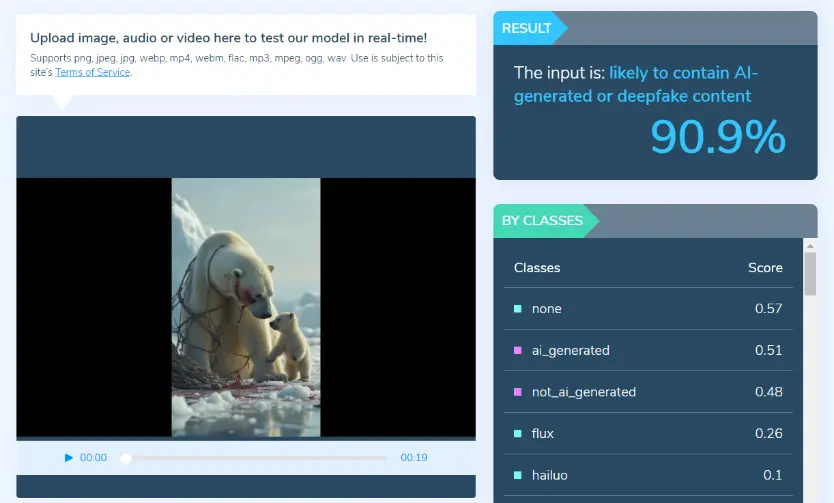Click the classes list scrollbar thumb

810,273
